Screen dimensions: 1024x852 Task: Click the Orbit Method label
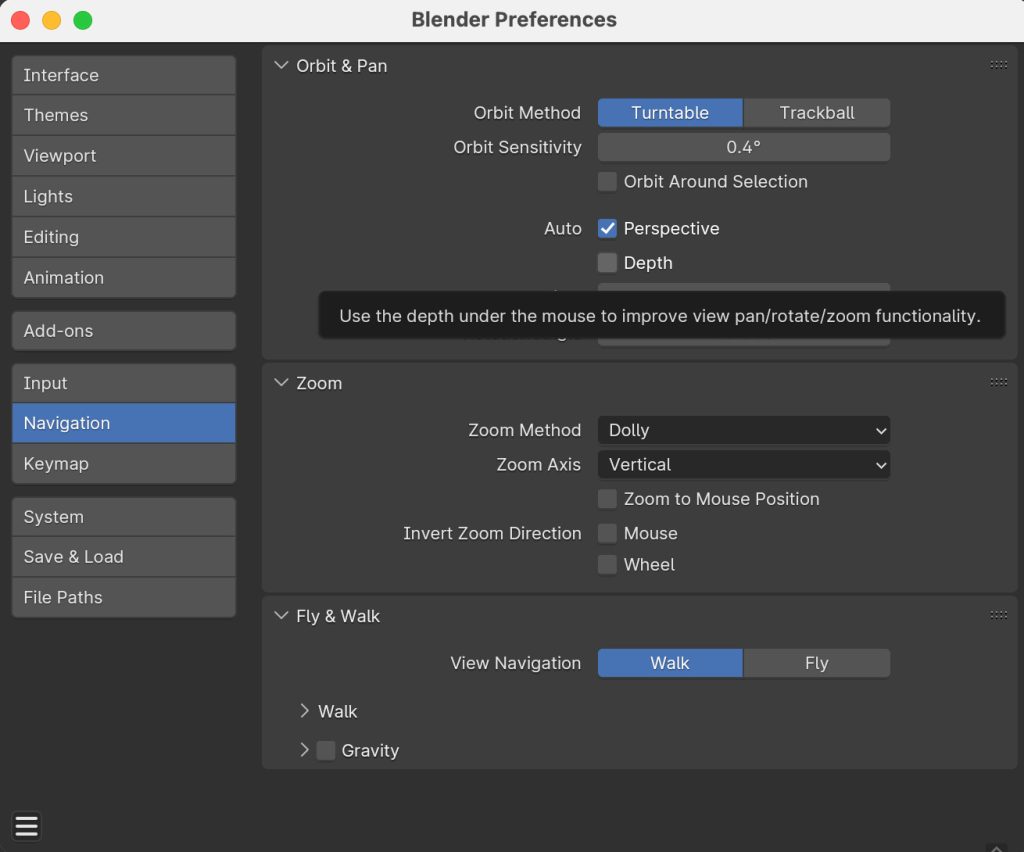click(x=527, y=113)
